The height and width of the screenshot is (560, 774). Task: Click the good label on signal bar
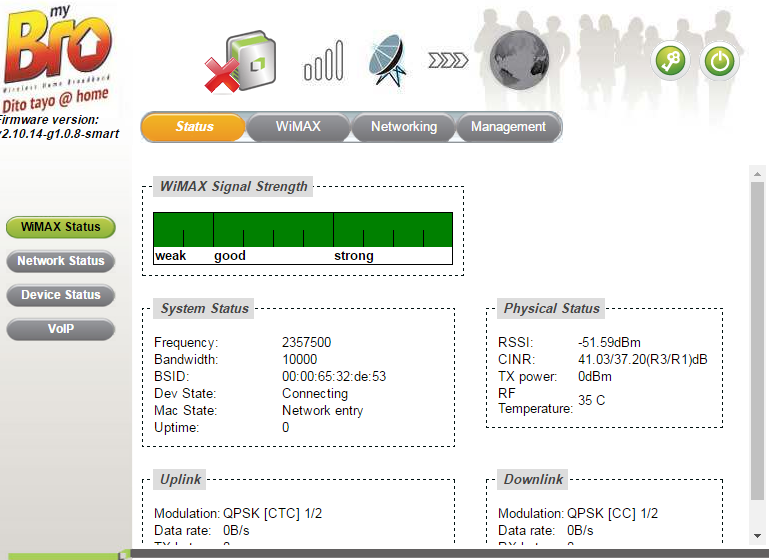click(x=230, y=256)
